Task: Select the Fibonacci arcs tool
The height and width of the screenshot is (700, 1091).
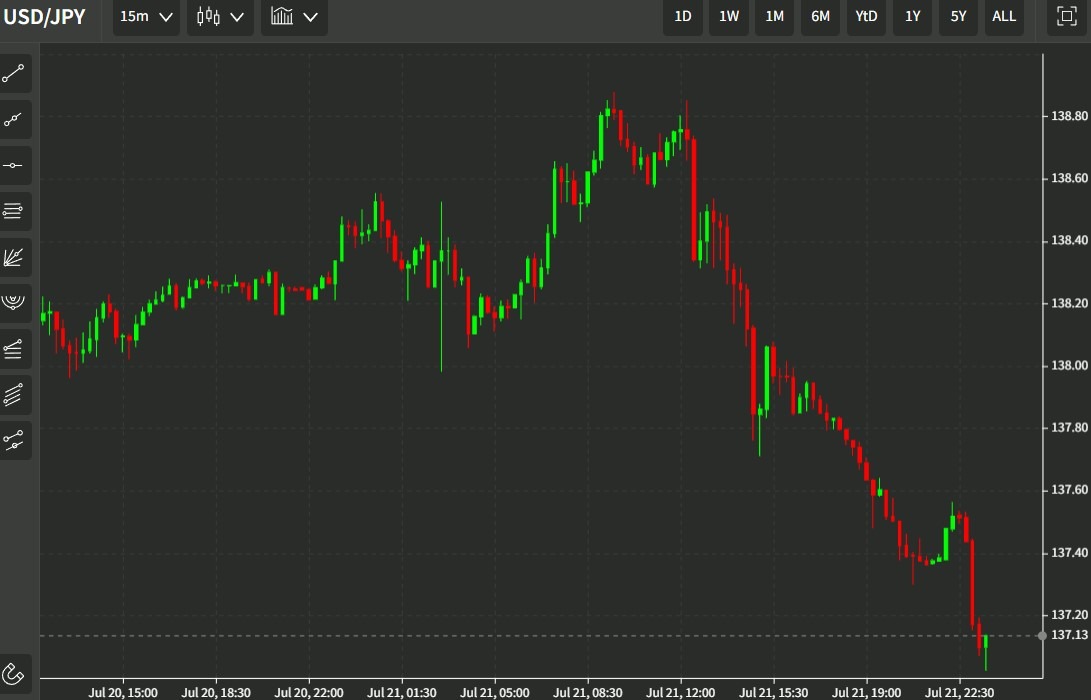Action: [x=13, y=303]
